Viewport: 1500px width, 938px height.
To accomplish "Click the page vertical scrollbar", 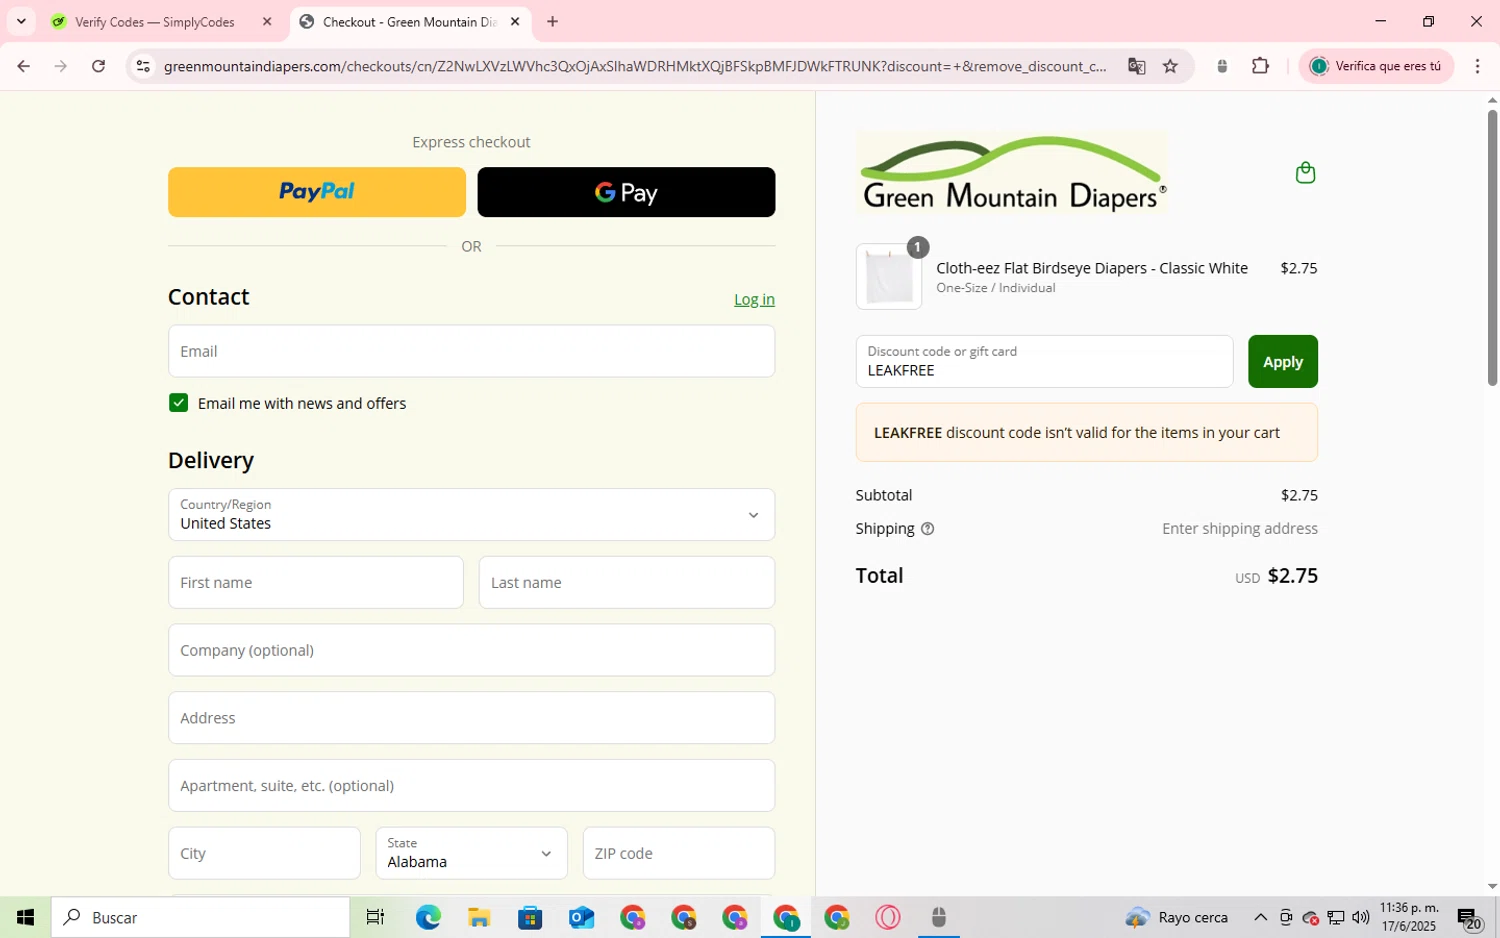I will 1492,248.
